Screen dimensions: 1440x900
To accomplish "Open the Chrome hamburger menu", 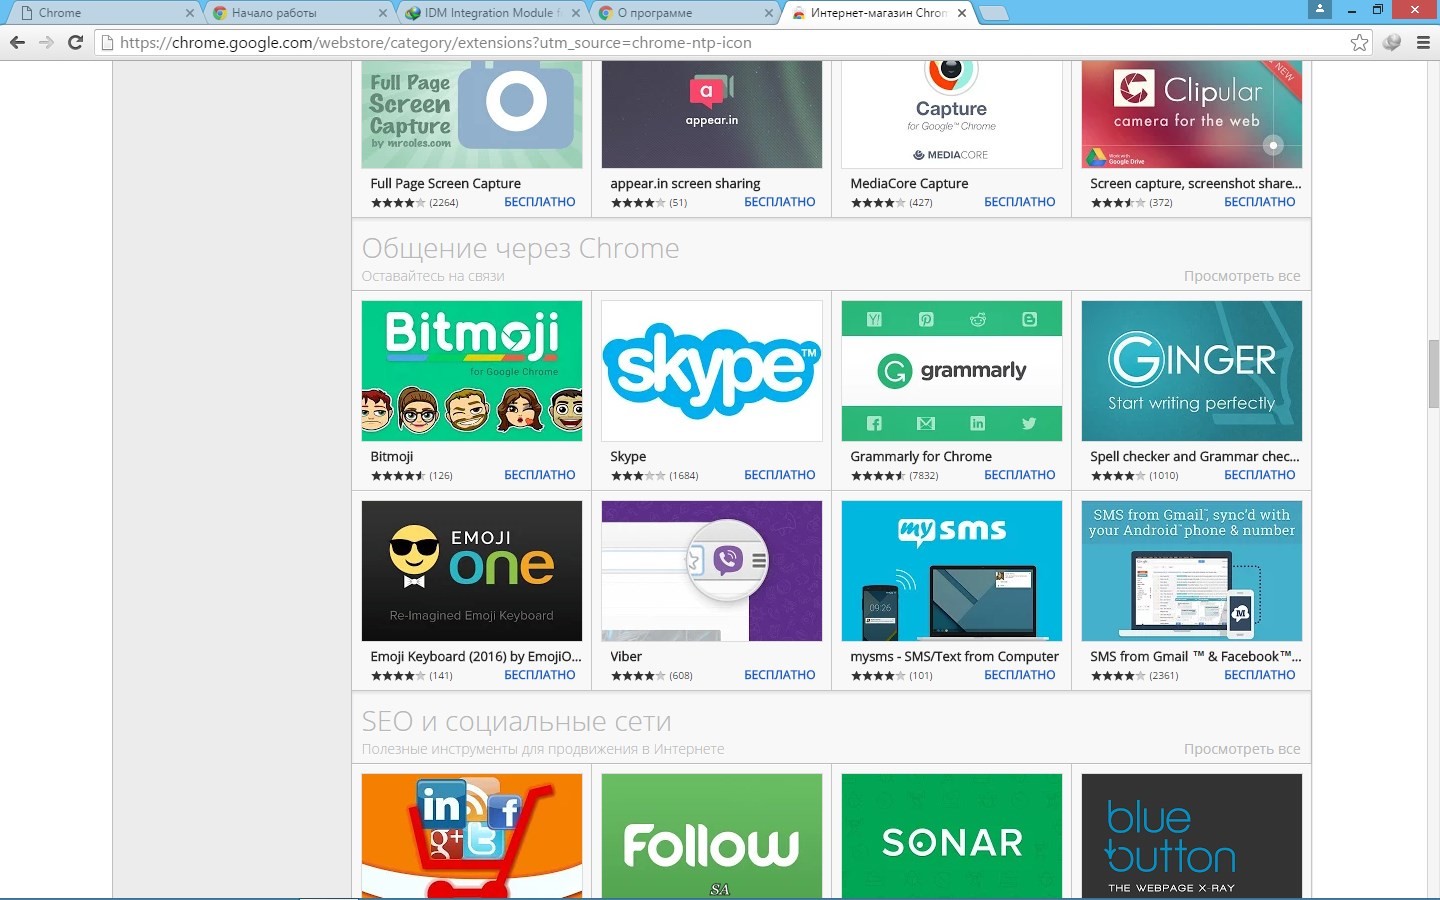I will pos(1423,42).
